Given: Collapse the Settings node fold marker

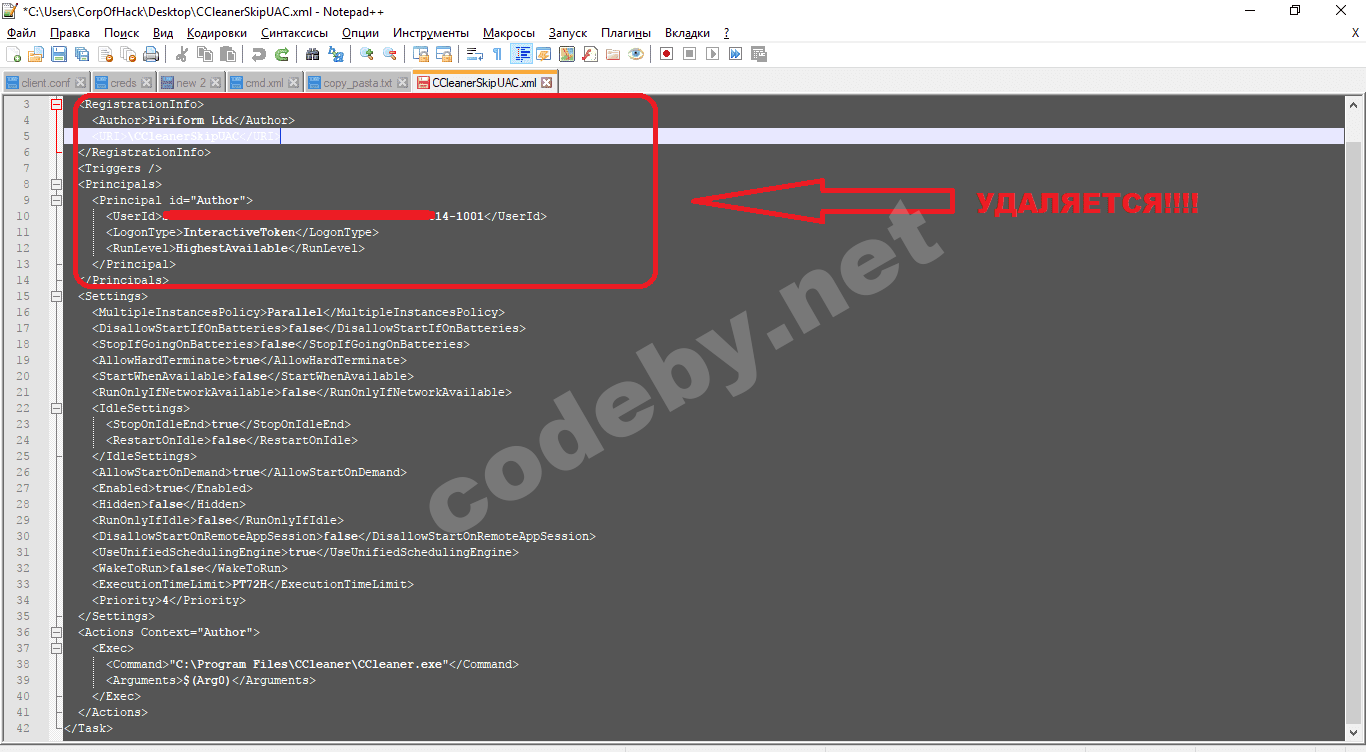Looking at the screenshot, I should click(x=56, y=296).
